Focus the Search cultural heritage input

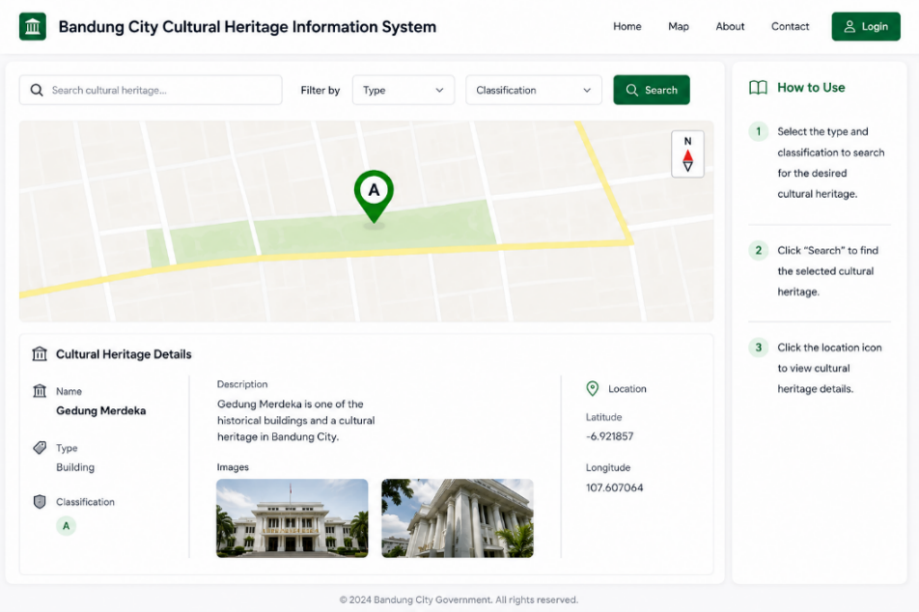click(151, 90)
